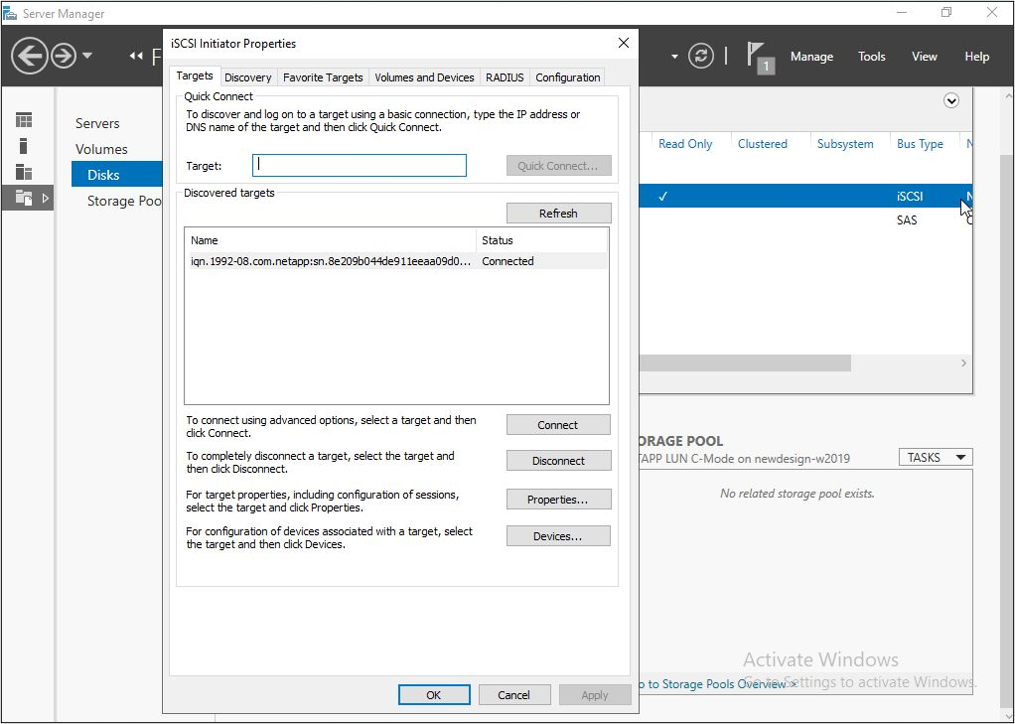Select the connected netapp iSCSI target
The image size is (1015, 724).
(330, 261)
